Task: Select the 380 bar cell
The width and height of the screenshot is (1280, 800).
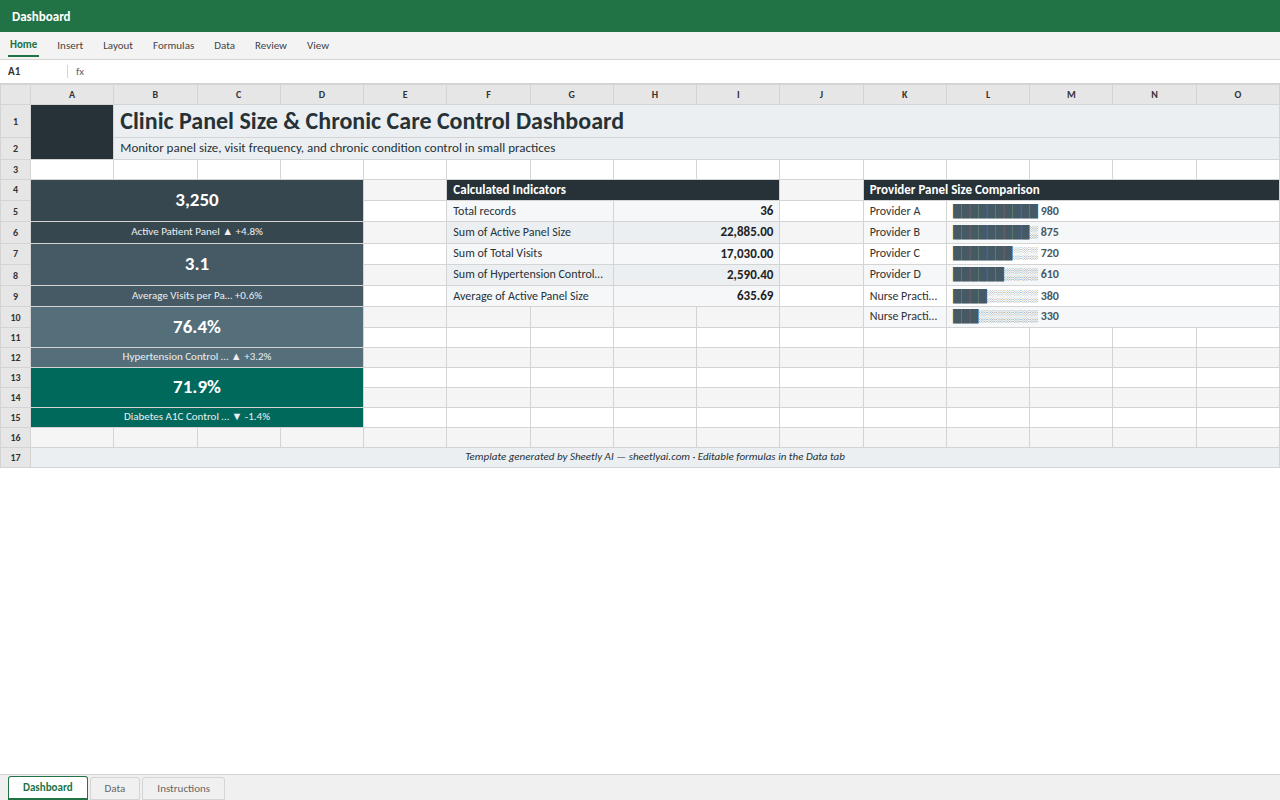Action: coord(1113,296)
